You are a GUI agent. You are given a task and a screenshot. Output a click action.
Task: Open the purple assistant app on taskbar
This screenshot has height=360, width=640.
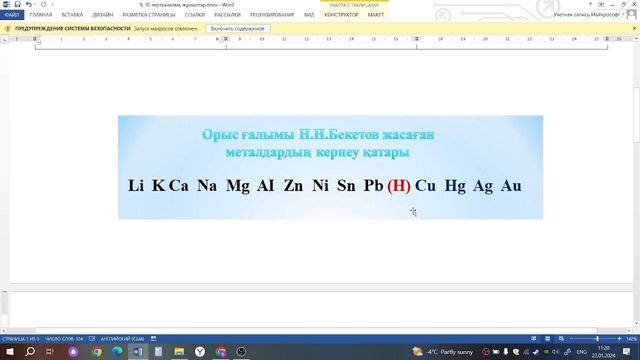(73, 351)
